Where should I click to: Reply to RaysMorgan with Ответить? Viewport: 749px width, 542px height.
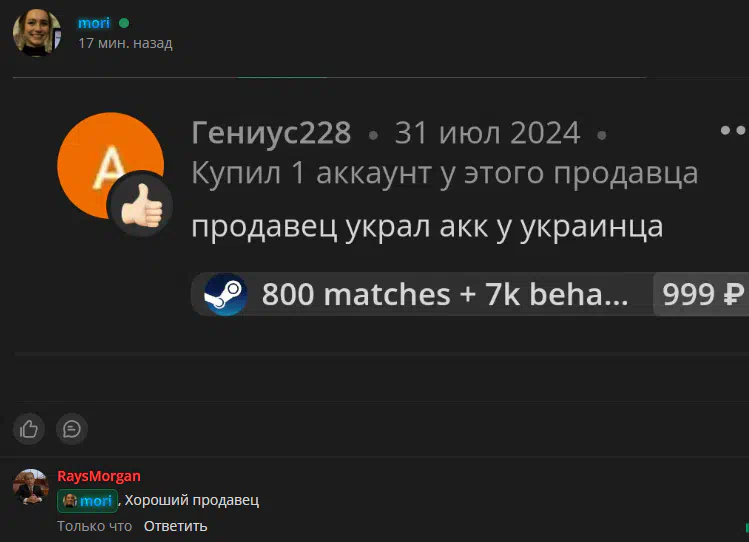point(175,526)
